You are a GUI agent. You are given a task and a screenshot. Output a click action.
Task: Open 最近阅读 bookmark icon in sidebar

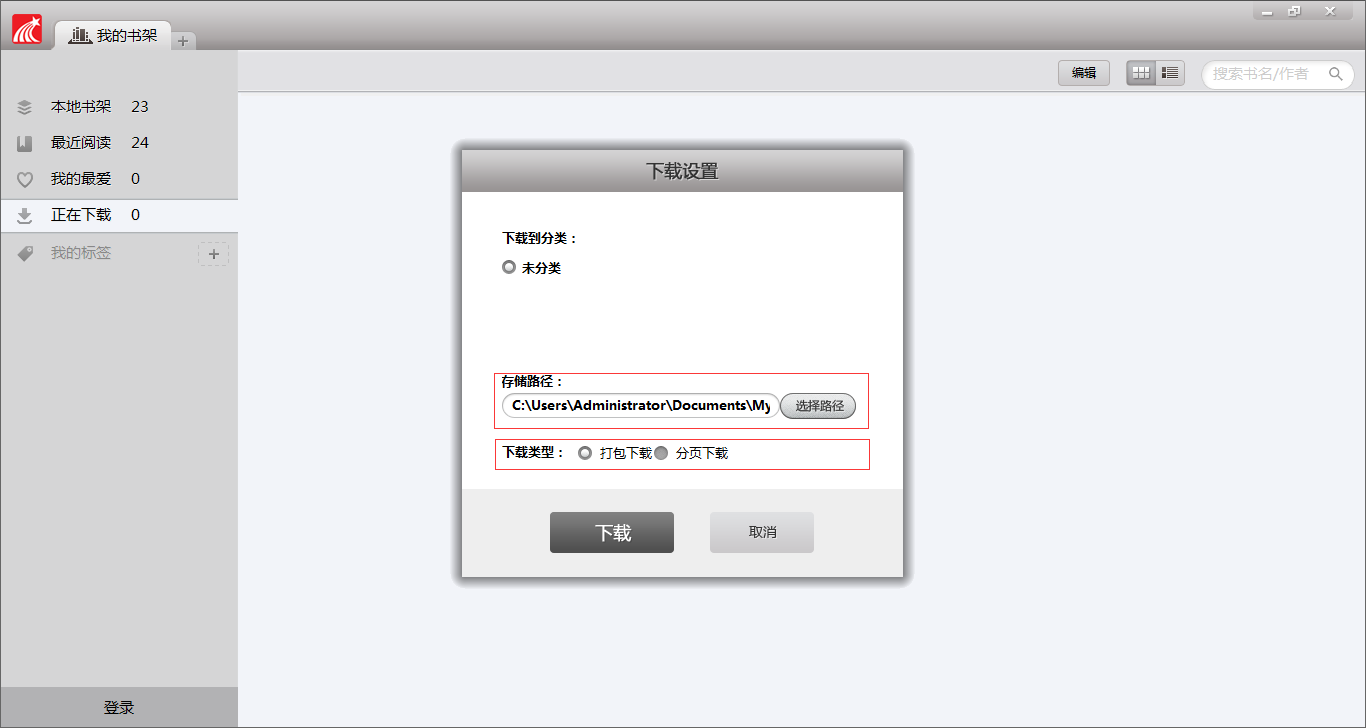(x=25, y=143)
